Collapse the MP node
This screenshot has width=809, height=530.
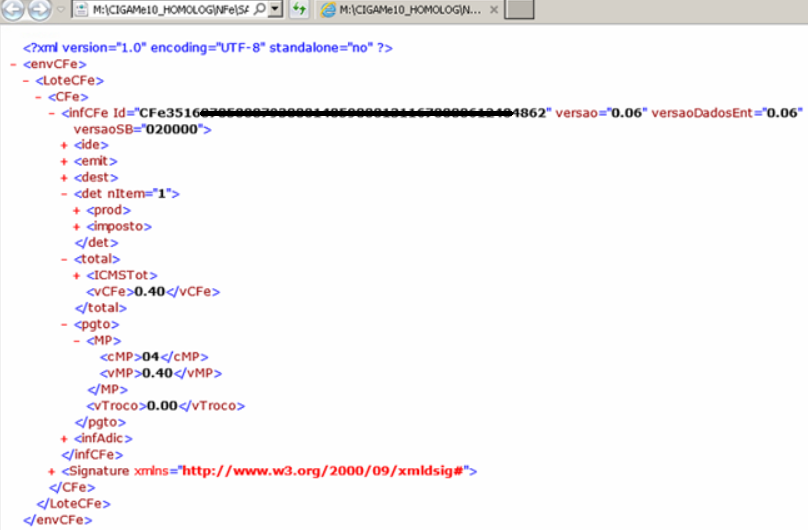pos(77,341)
